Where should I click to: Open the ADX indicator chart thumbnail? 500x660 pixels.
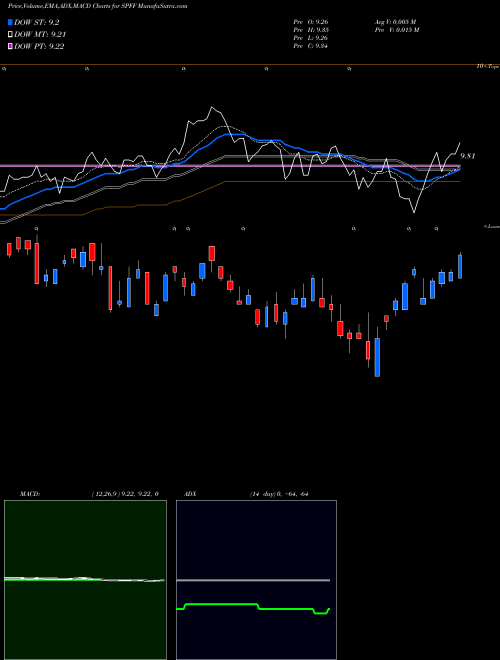pos(256,580)
